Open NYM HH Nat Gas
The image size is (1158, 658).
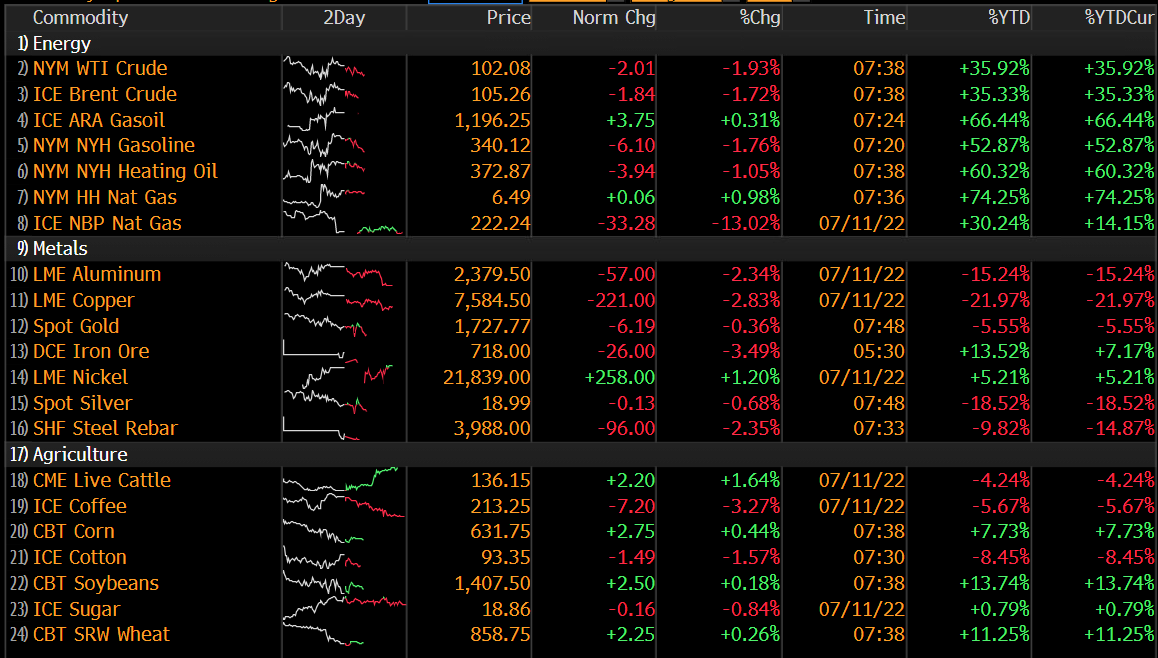pyautogui.click(x=105, y=197)
